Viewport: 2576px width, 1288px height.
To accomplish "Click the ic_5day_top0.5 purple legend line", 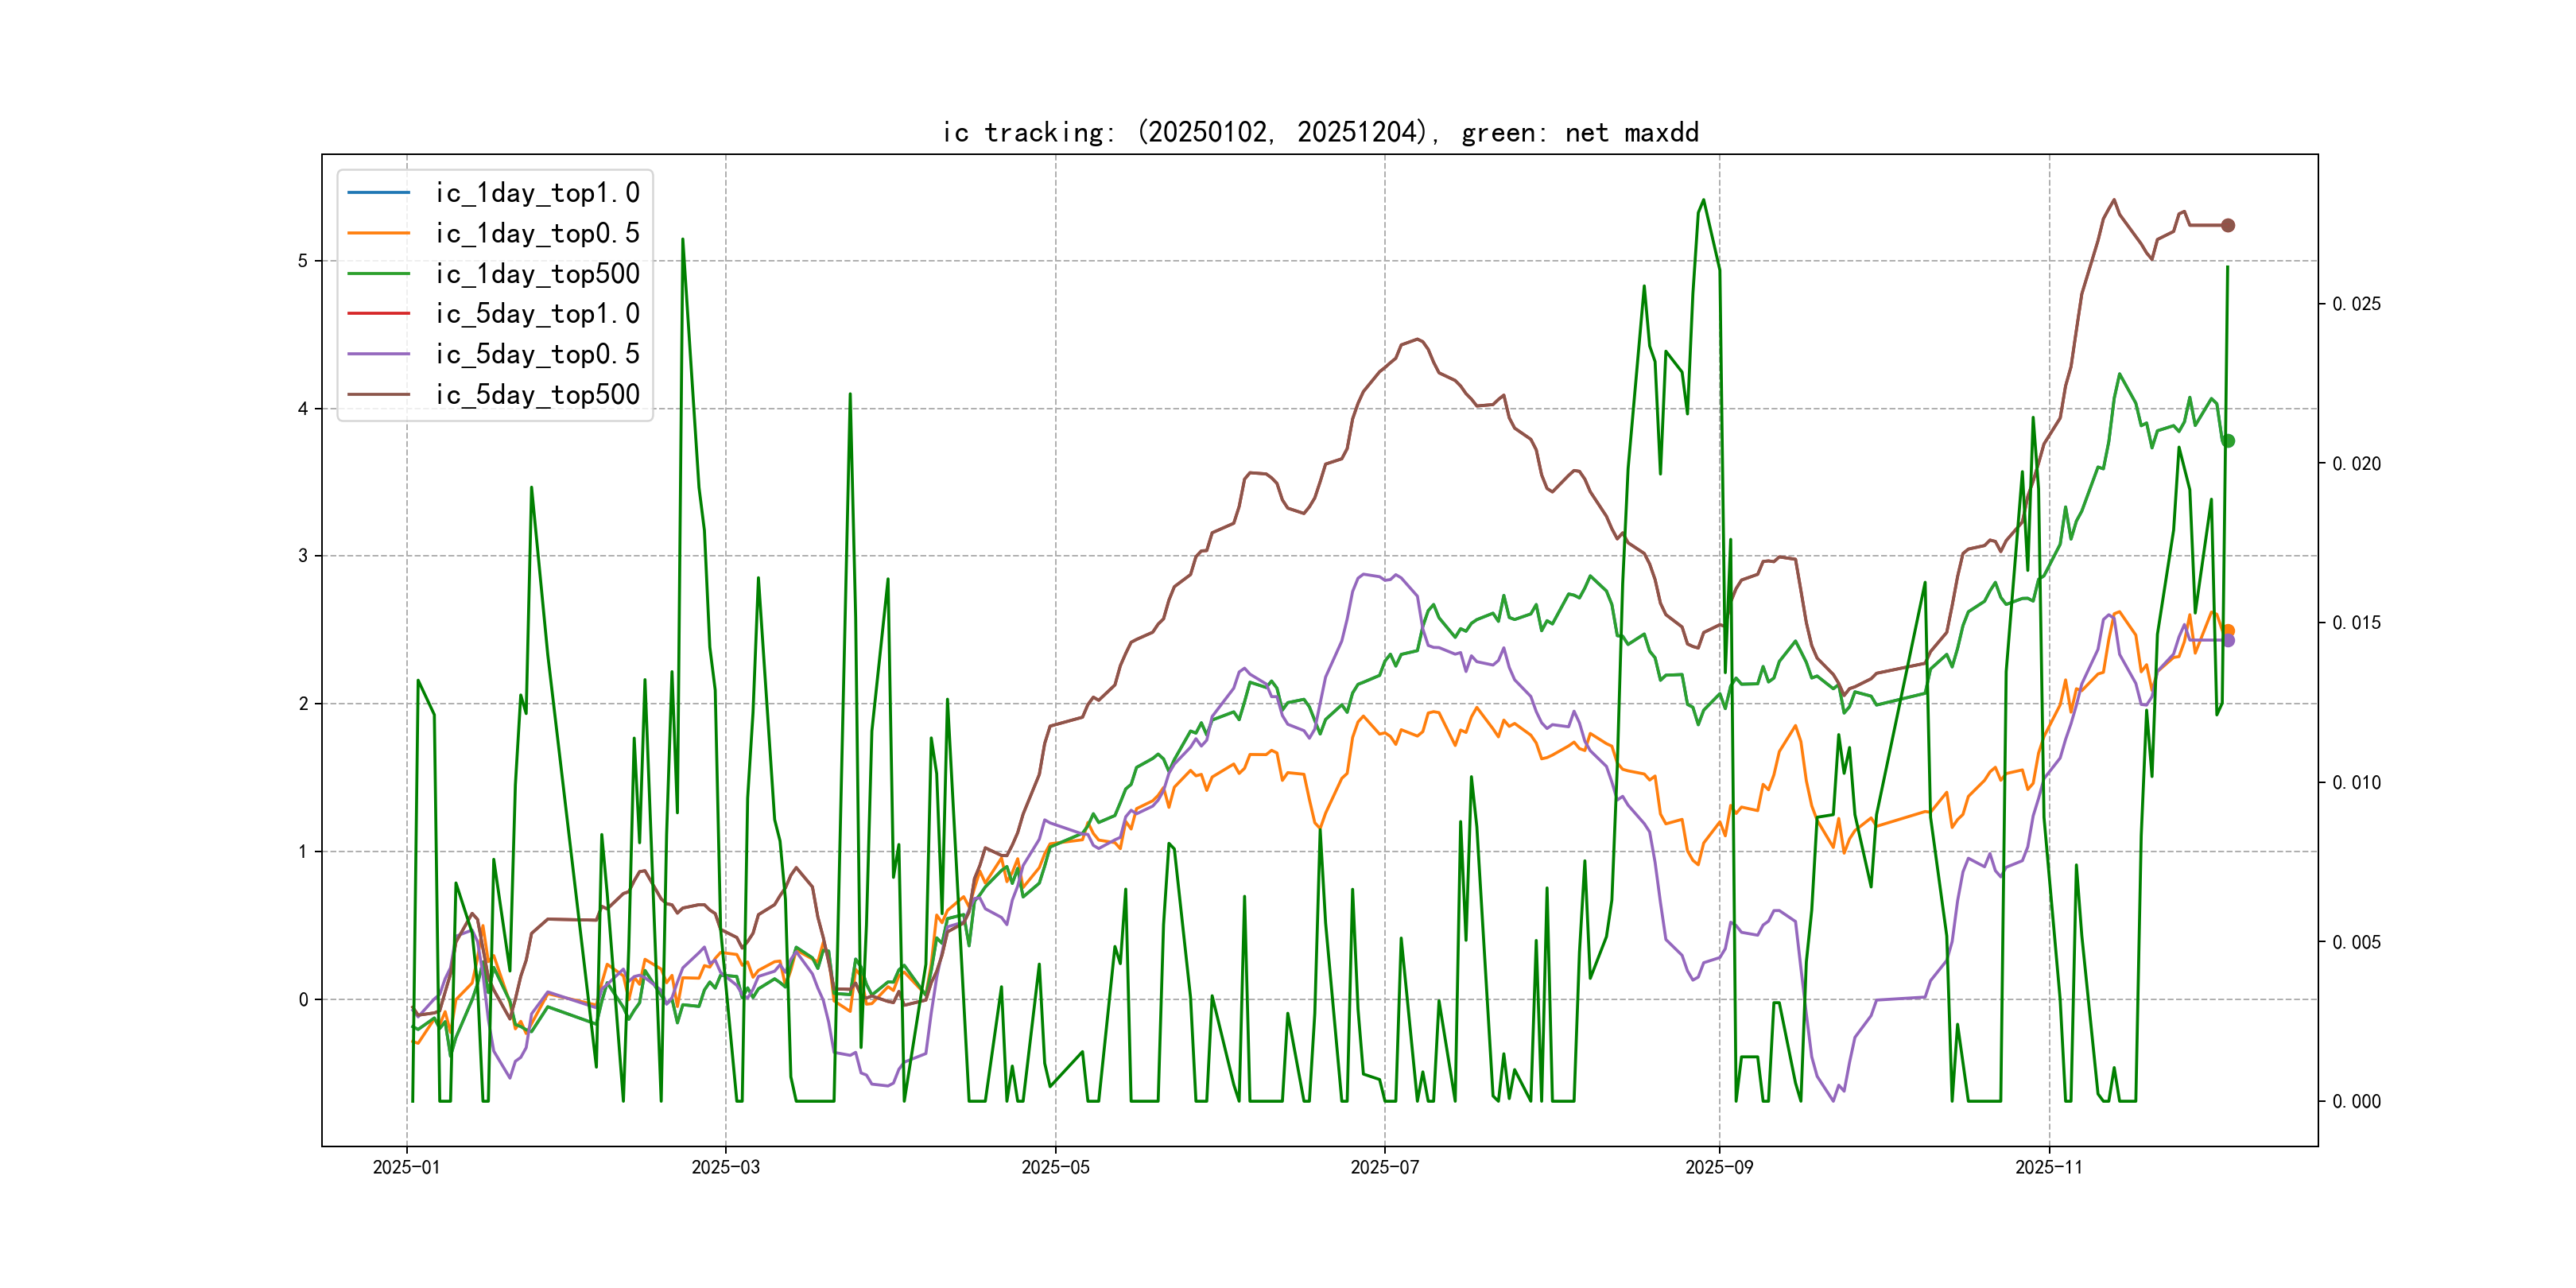I will coord(378,354).
